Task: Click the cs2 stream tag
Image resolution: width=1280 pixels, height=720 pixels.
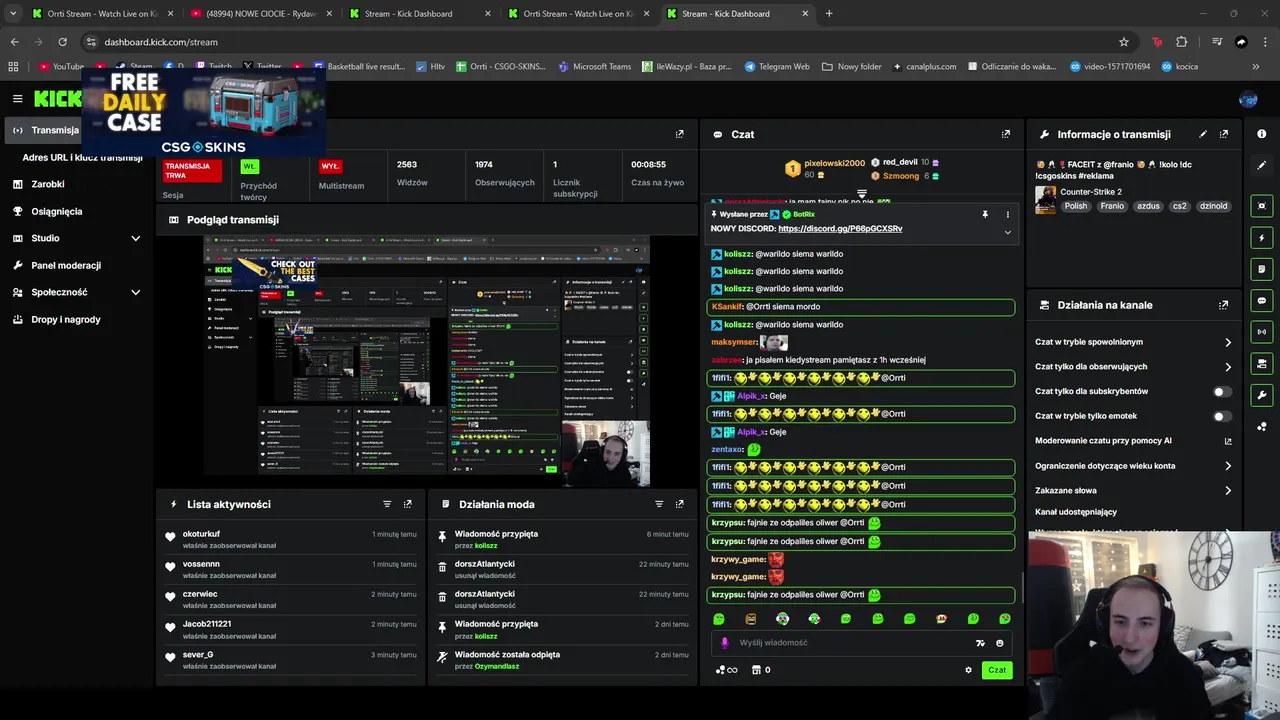Action: tap(1180, 206)
